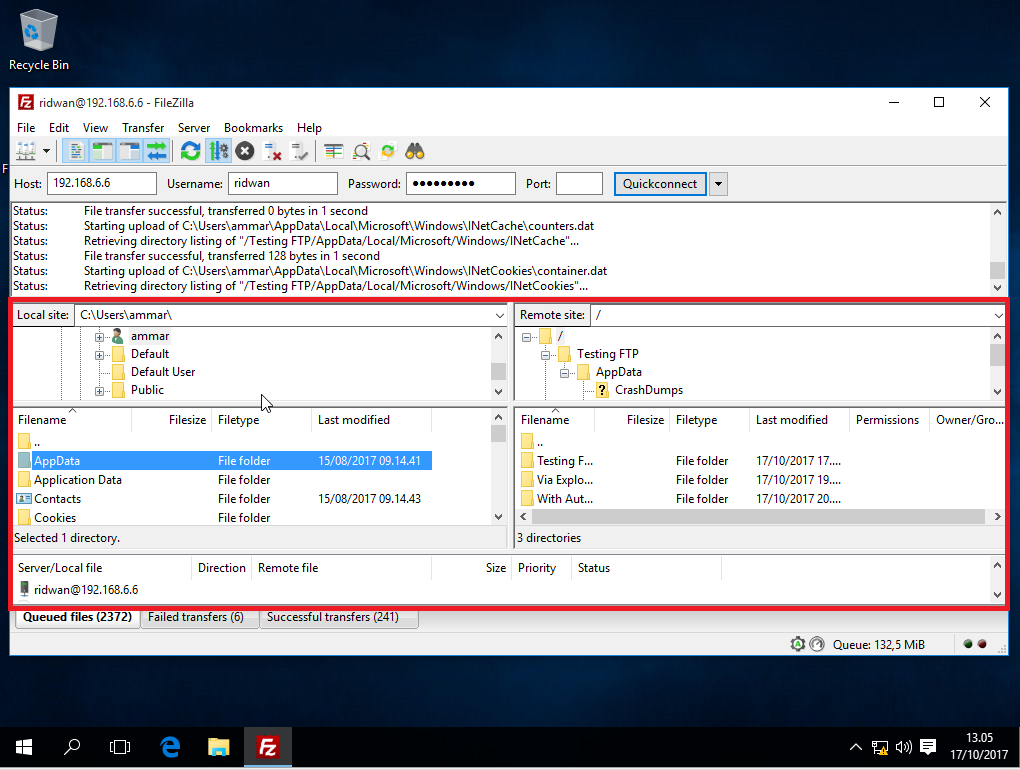Click the Username input field
Screen dimensions: 1020x770
282,183
